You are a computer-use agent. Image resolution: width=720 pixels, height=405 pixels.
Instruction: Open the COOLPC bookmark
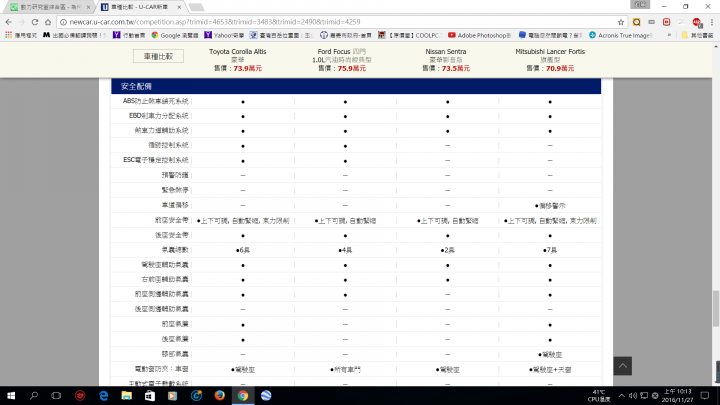[410, 35]
